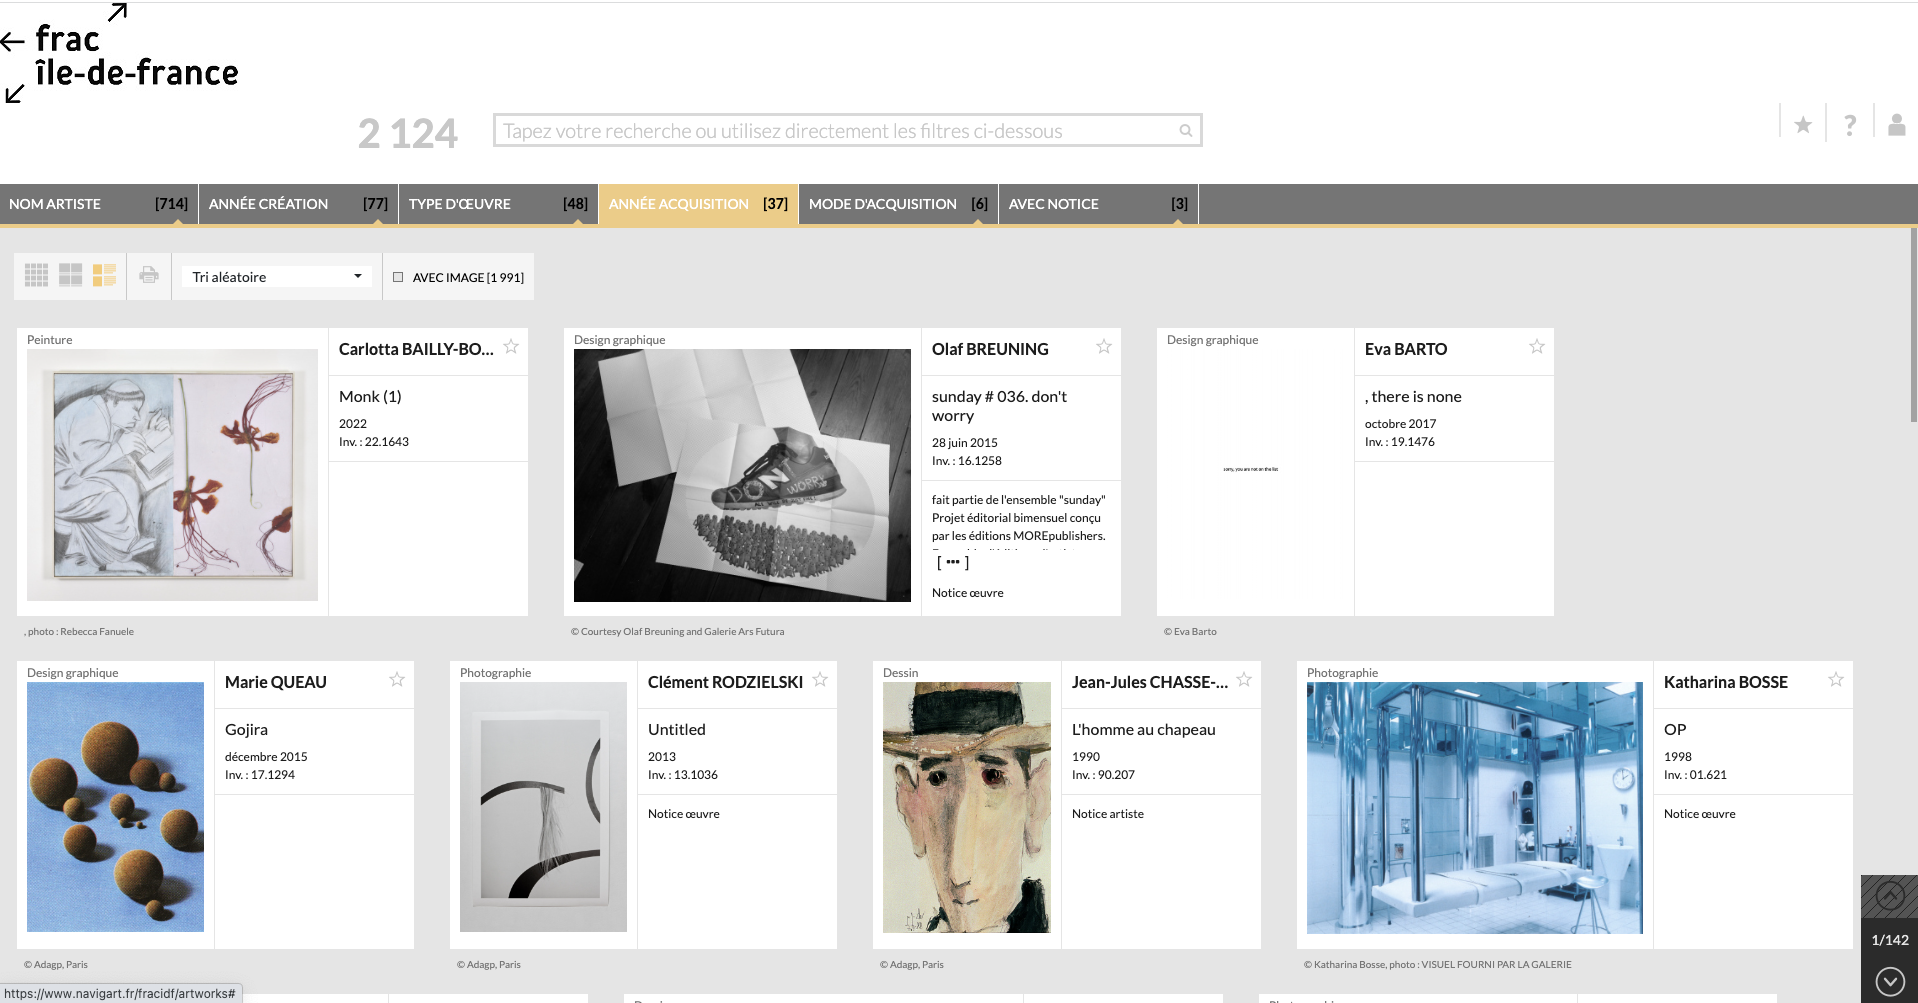Enable the AVEC IMAGE checkbox
The image size is (1918, 1003).
click(398, 277)
